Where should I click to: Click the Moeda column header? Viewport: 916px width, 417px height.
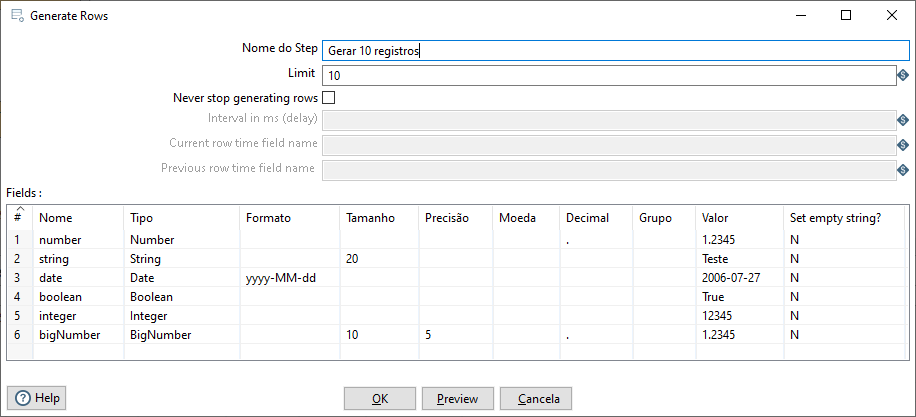(x=526, y=218)
